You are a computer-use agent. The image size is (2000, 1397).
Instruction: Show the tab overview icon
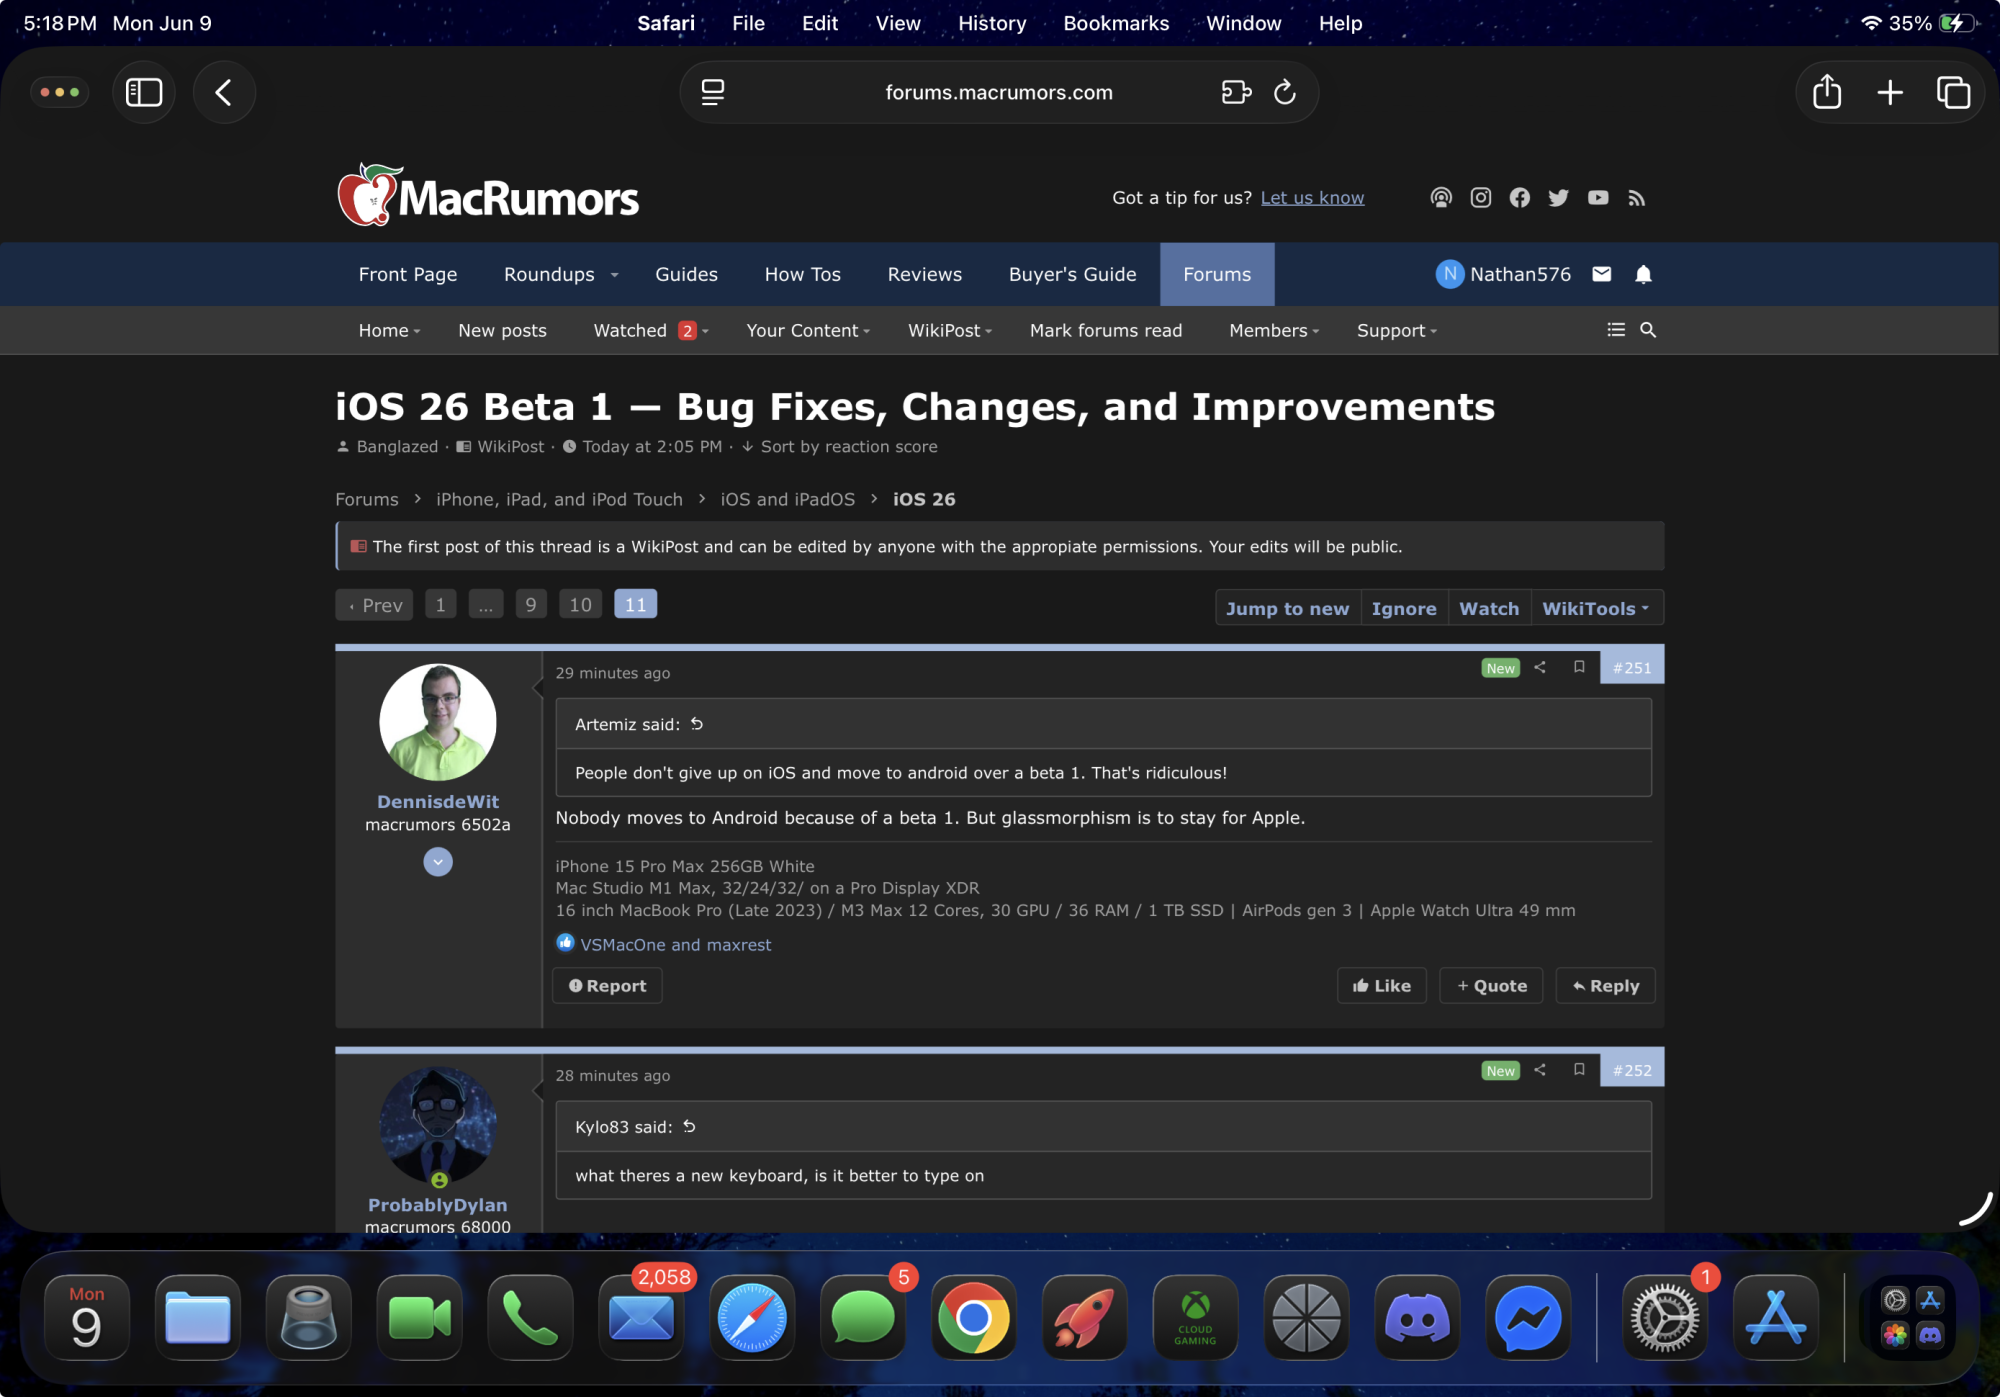(x=1953, y=93)
